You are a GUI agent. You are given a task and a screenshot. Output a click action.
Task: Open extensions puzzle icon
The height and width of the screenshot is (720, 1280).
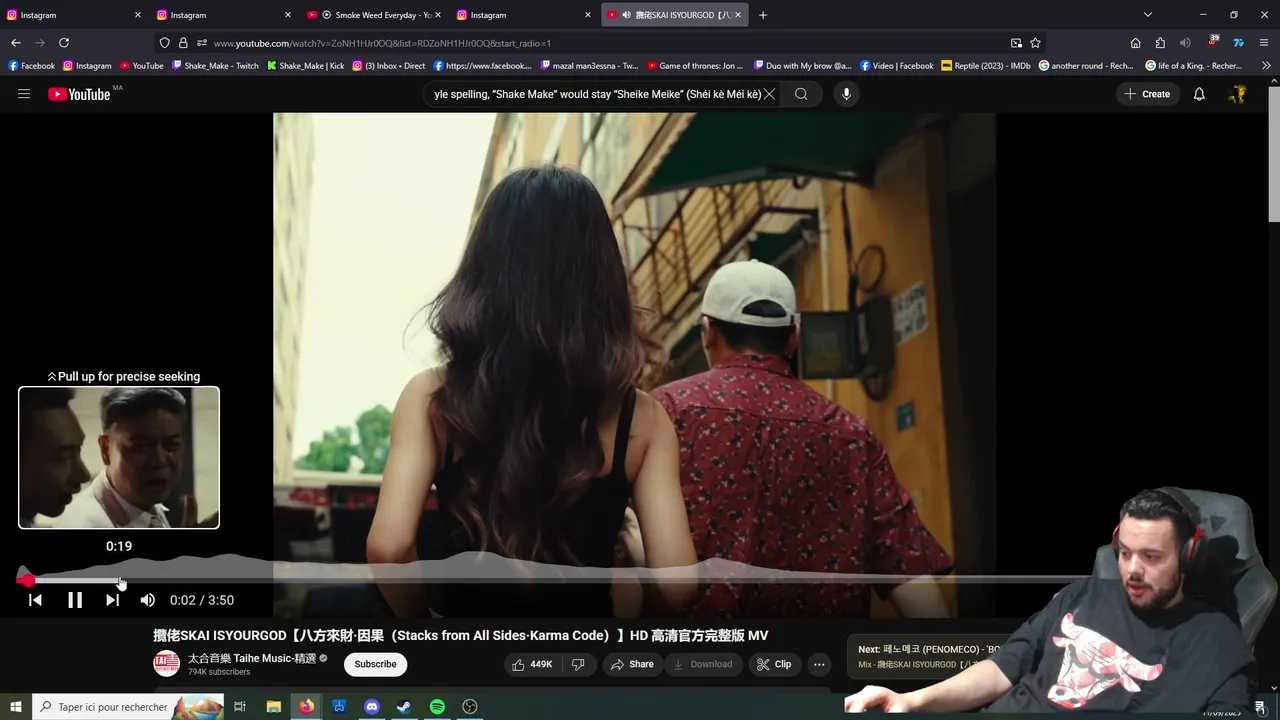pos(1160,43)
